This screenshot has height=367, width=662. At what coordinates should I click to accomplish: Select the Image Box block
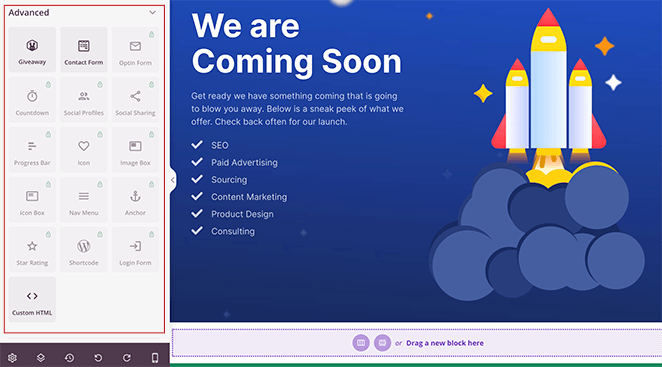point(135,150)
